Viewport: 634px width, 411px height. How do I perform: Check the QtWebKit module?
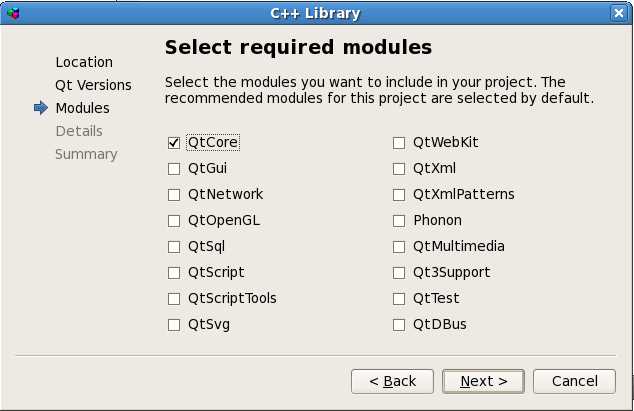click(399, 143)
